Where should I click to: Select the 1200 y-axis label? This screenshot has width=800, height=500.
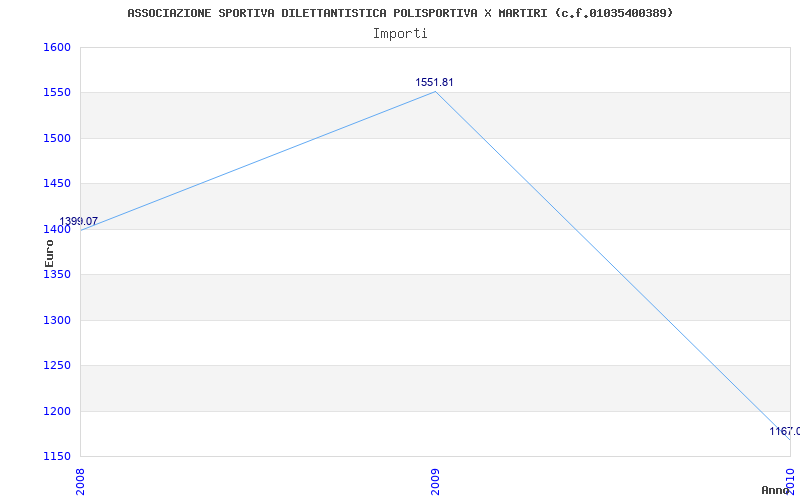pyautogui.click(x=56, y=411)
